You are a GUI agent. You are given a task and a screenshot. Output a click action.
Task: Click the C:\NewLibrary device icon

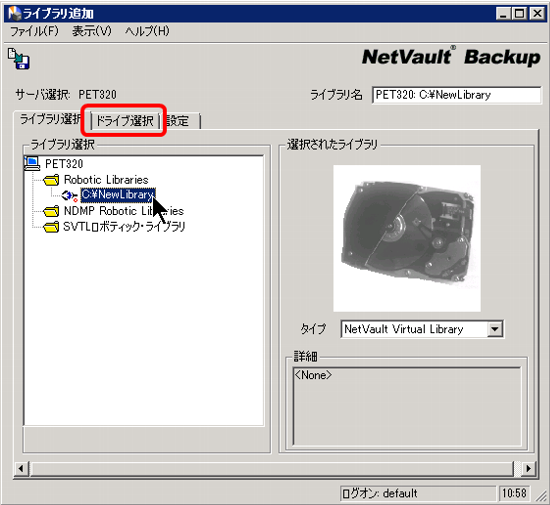69,195
